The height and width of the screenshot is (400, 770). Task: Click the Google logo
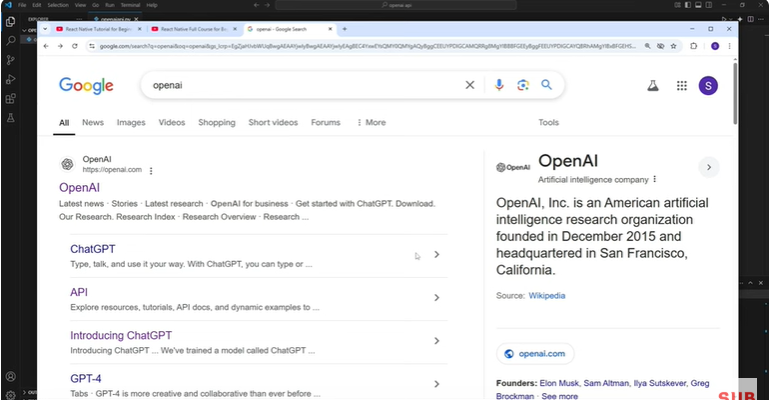(x=86, y=86)
